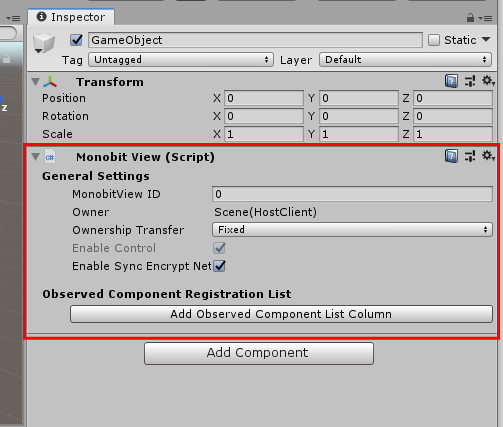The height and width of the screenshot is (427, 503).
Task: Uncheck Enable Sync Encrypt Network checkbox
Action: tap(219, 266)
